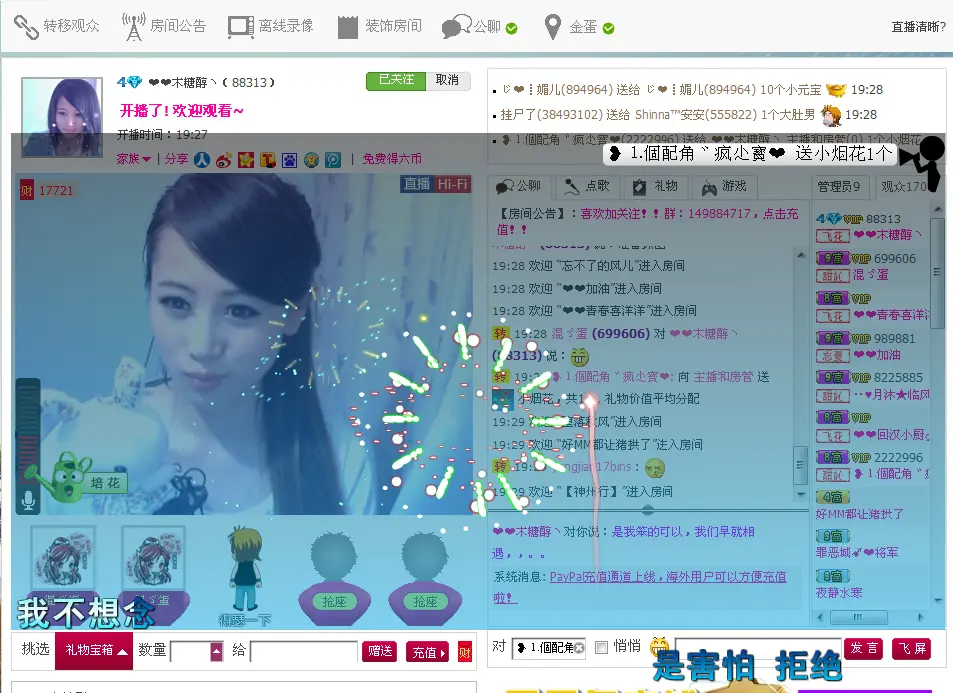Click user list horizontal scrollbar right arrow

(x=921, y=617)
